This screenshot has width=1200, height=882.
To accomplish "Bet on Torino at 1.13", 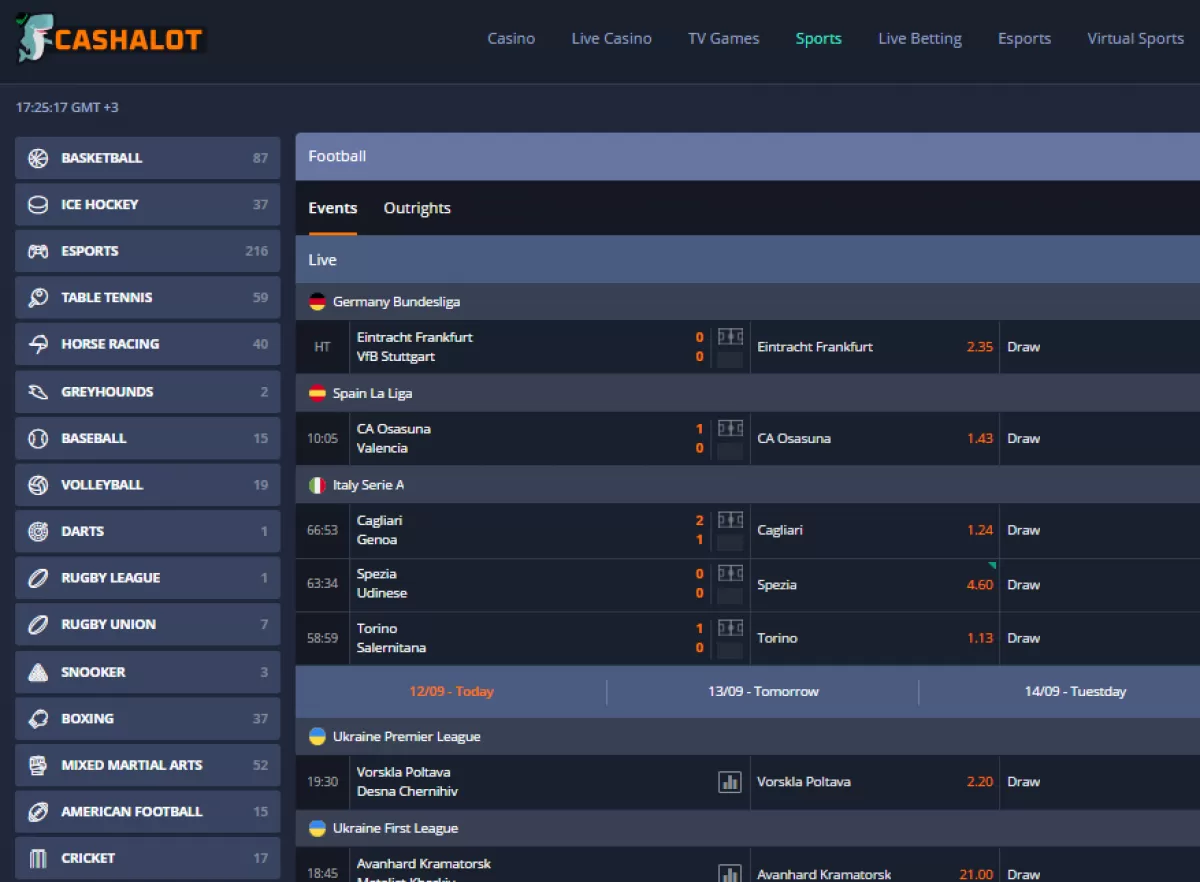I will (875, 638).
